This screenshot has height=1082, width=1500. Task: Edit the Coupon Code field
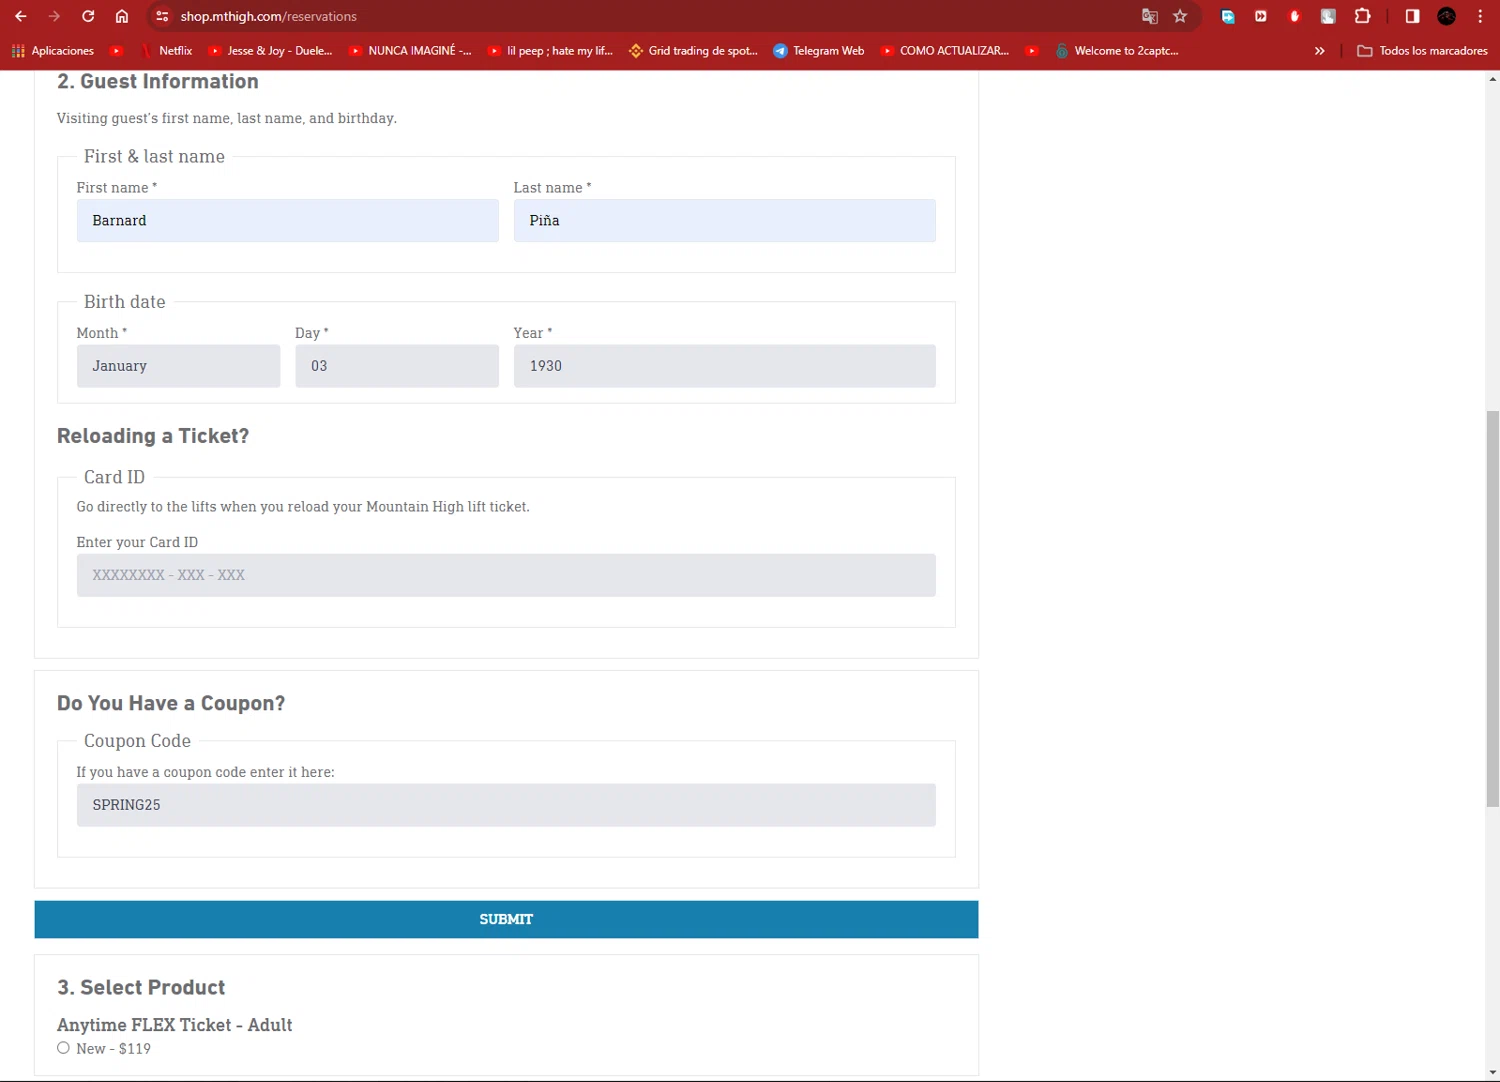point(506,805)
